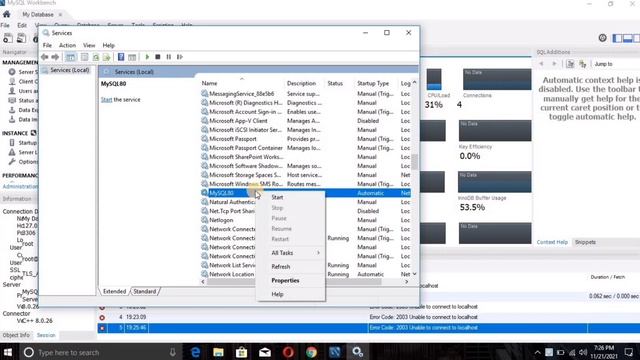Viewport: 640px width, 360px height.
Task: Open the Context Help tab in Workbench
Action: tap(552, 242)
